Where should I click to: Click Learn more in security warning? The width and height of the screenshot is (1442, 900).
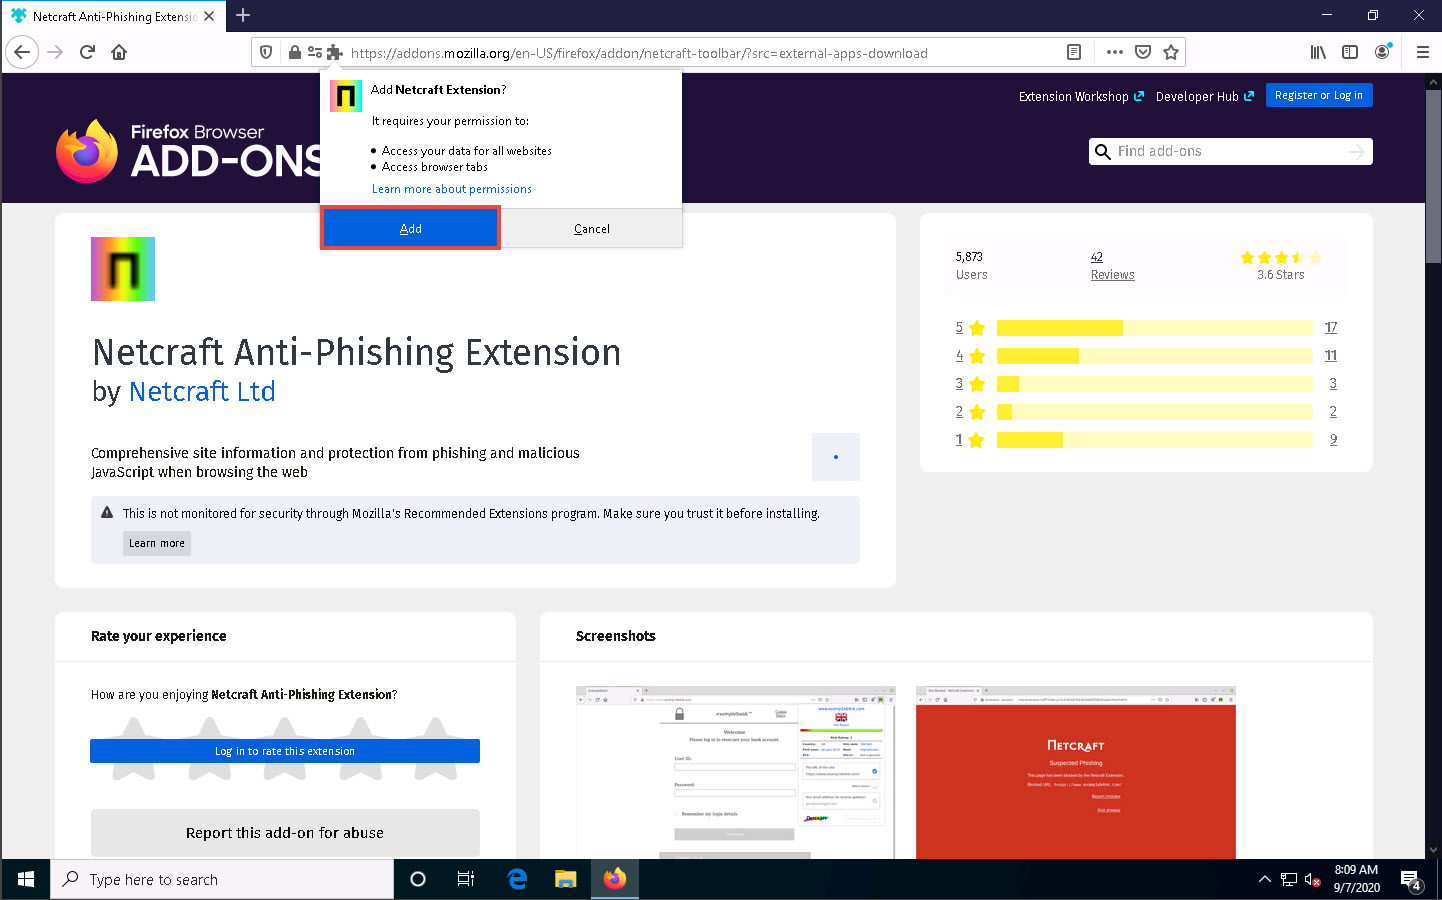[157, 543]
